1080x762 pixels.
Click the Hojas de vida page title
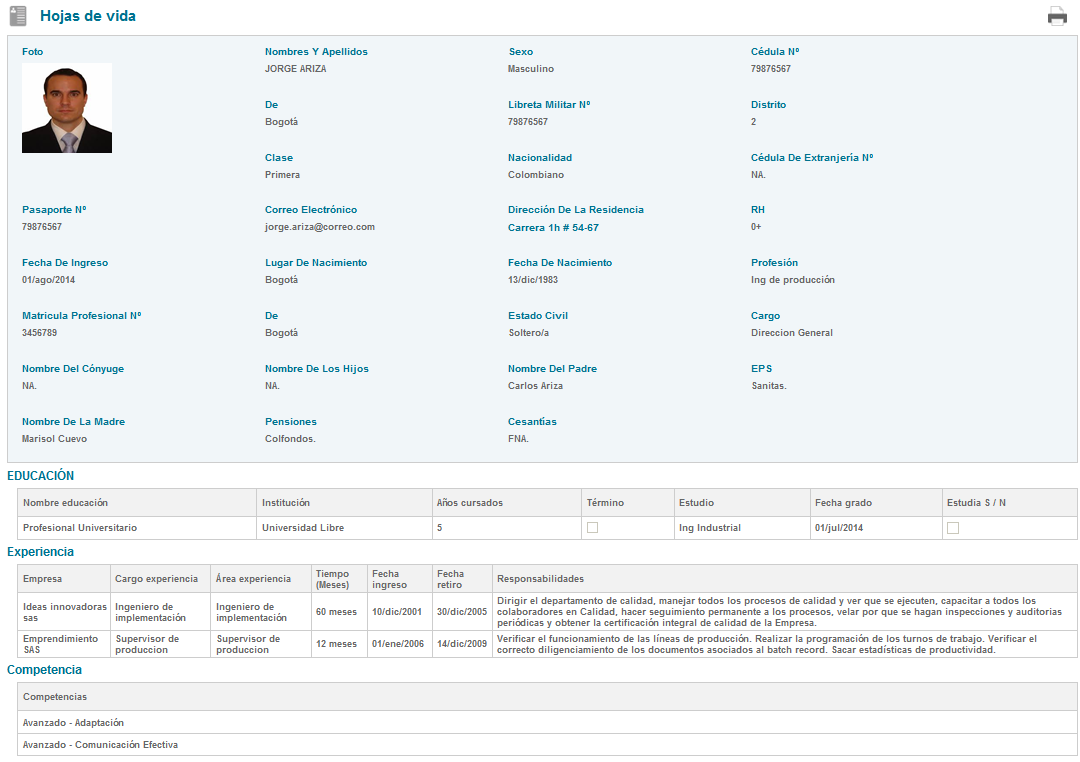(x=88, y=16)
